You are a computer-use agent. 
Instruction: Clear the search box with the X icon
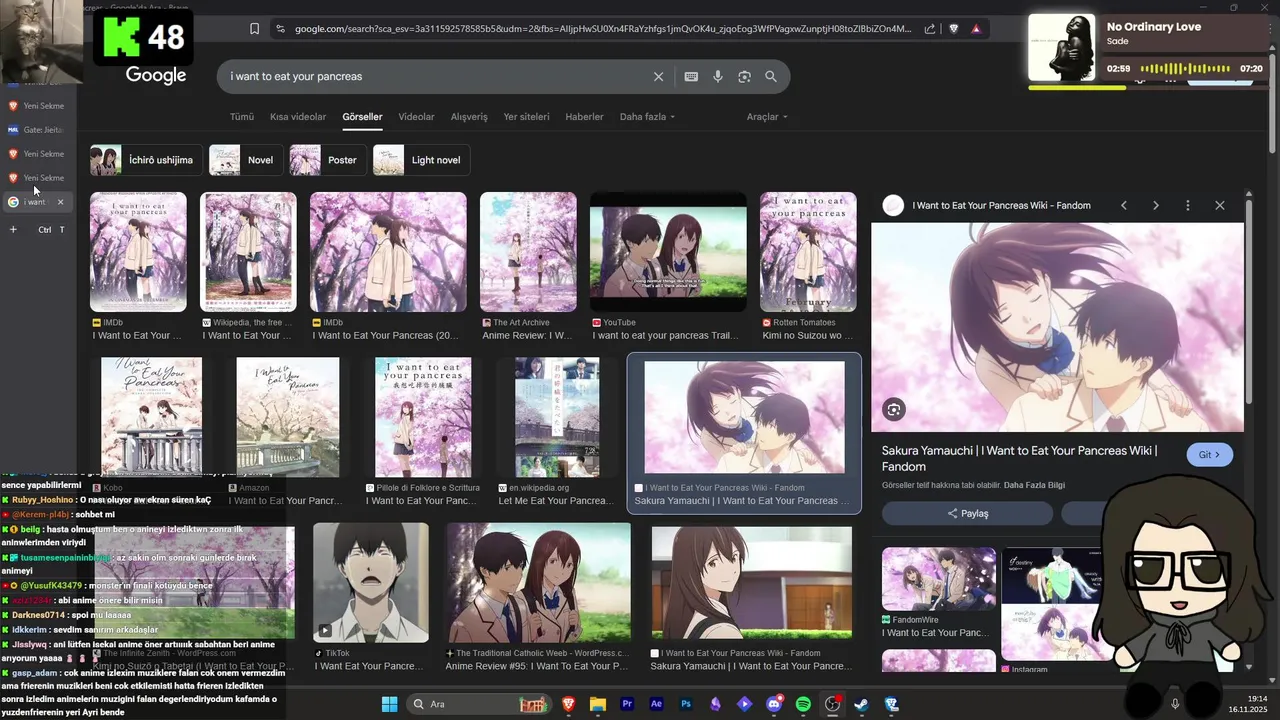pyautogui.click(x=658, y=76)
